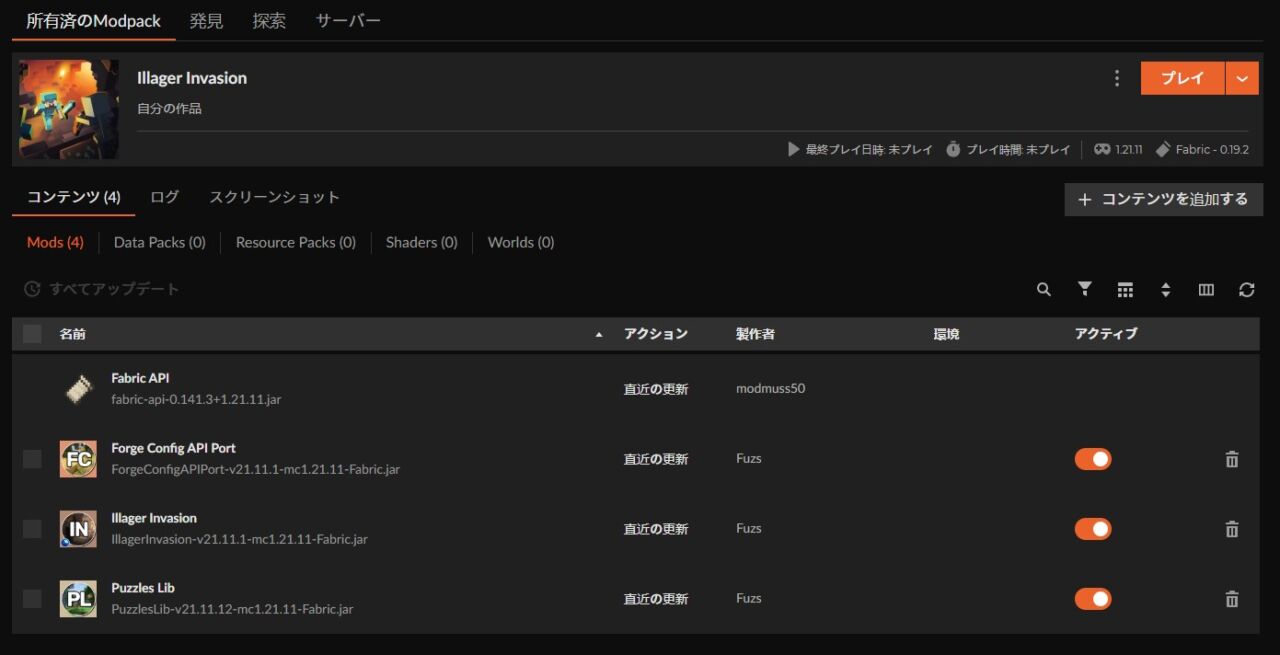Viewport: 1280px width, 655px height.
Task: Select the 所有済のModpack menu item
Action: point(92,20)
